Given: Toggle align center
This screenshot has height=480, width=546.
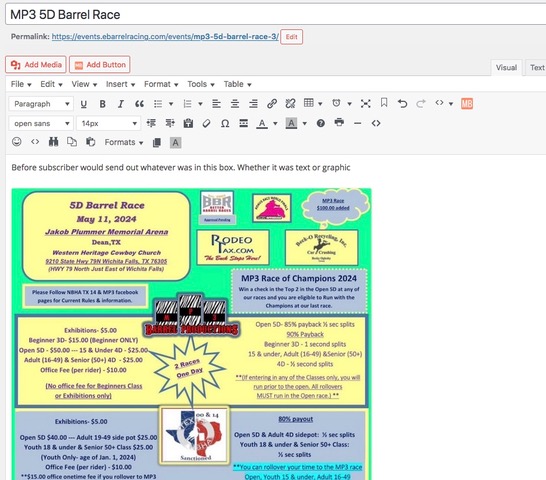Looking at the screenshot, I should pos(235,103).
